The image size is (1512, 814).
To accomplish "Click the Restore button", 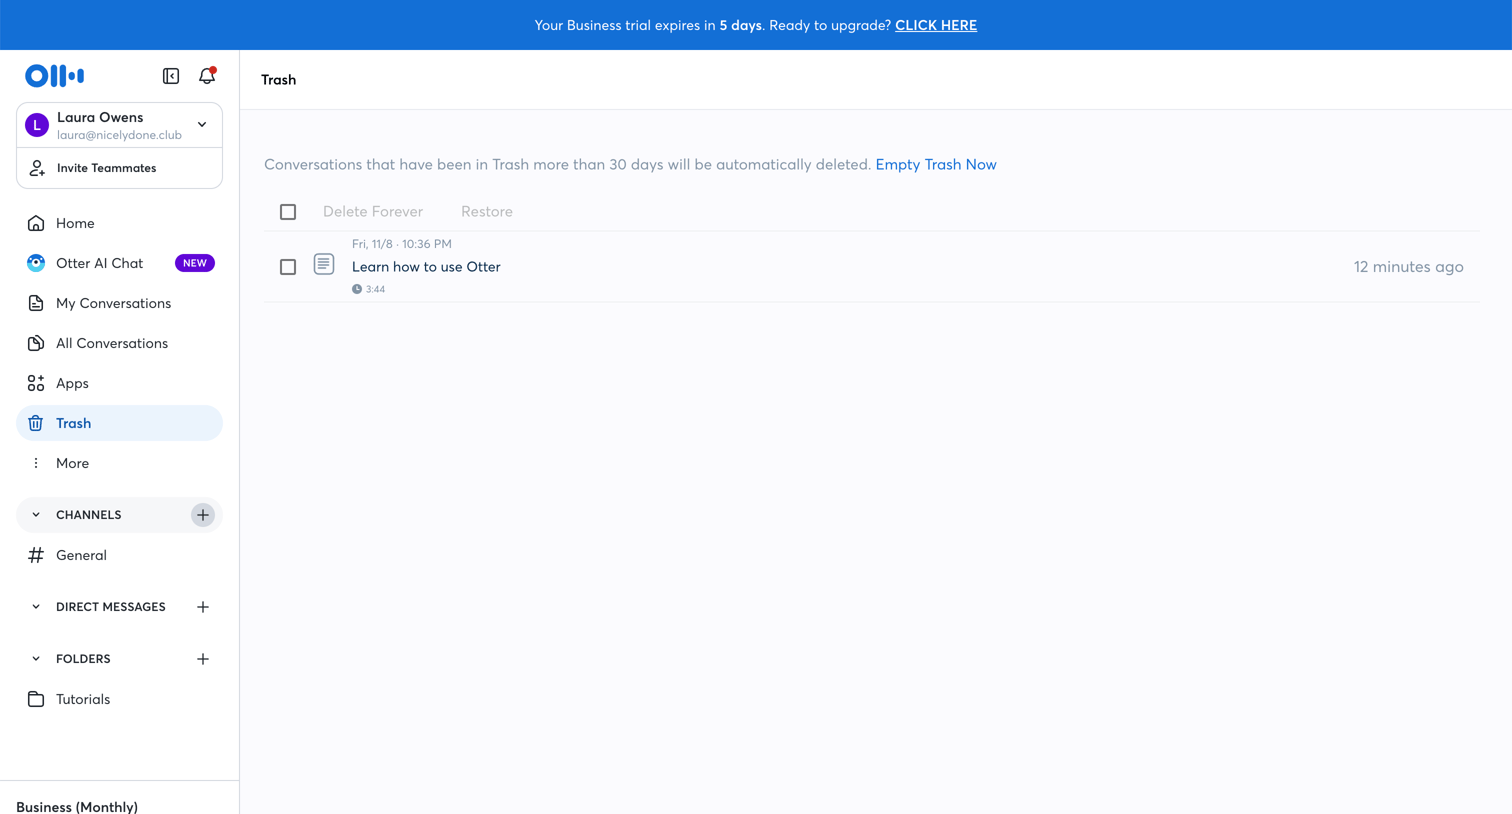I will click(487, 212).
